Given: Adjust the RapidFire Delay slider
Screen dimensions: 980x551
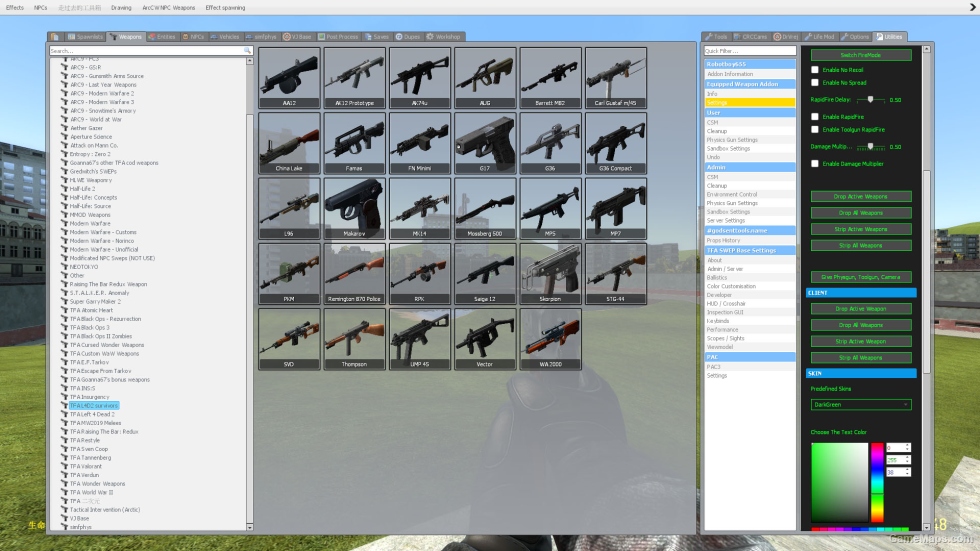Looking at the screenshot, I should 870,99.
